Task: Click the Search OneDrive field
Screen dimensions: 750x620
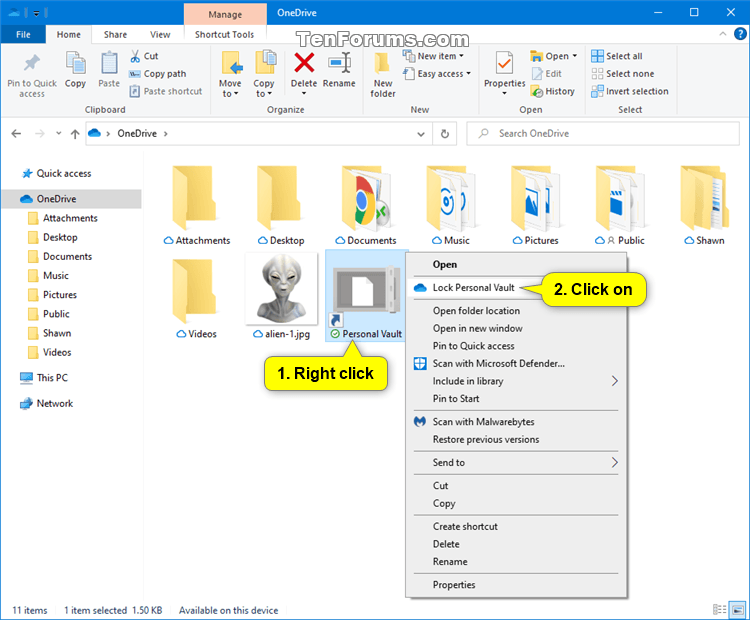Action: click(x=603, y=133)
